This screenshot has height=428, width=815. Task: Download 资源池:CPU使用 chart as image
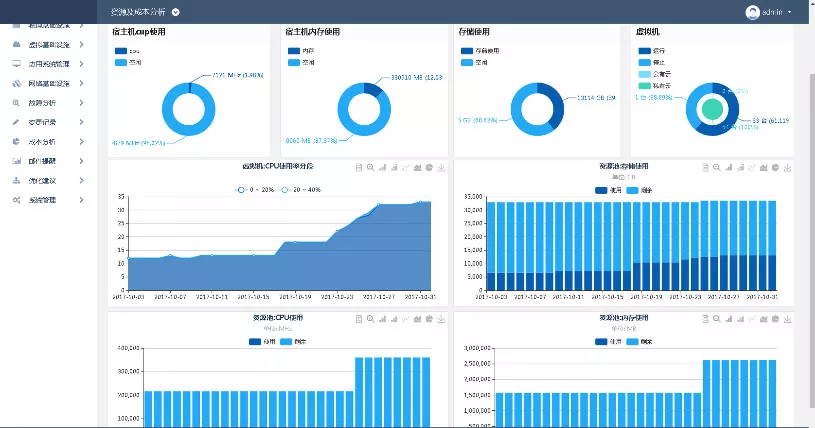coord(441,319)
